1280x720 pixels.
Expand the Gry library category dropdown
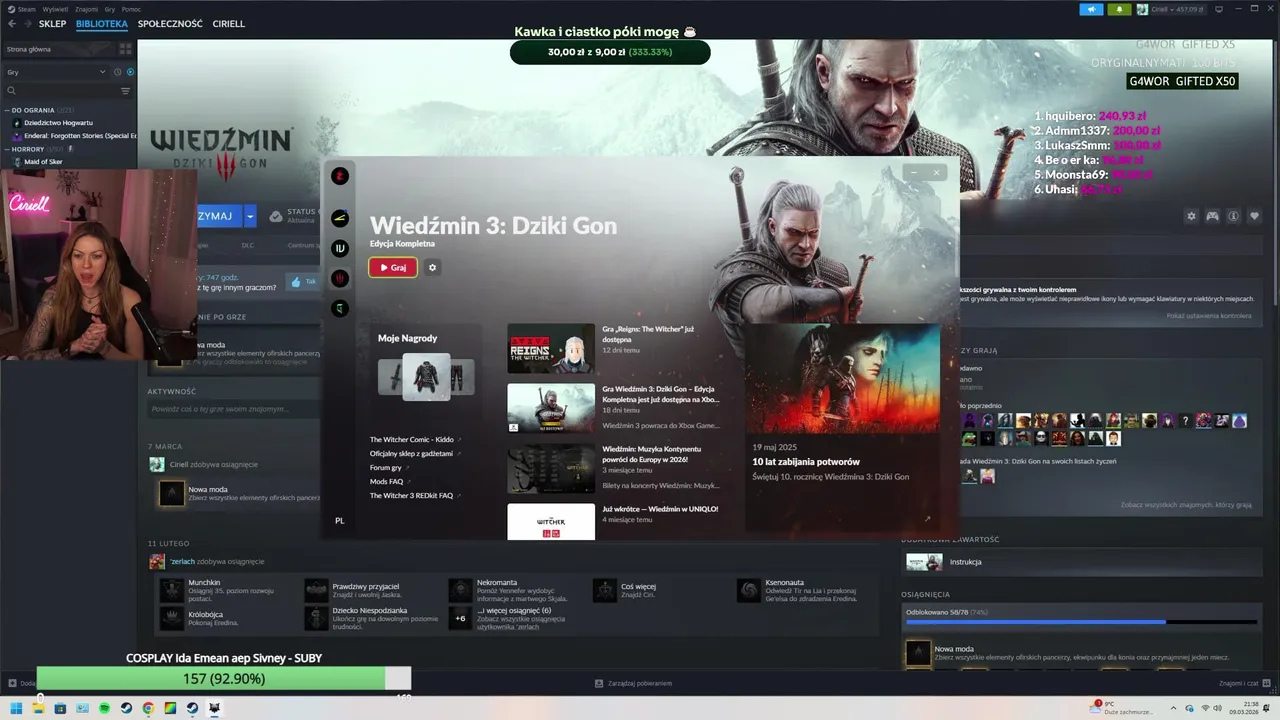(x=57, y=72)
